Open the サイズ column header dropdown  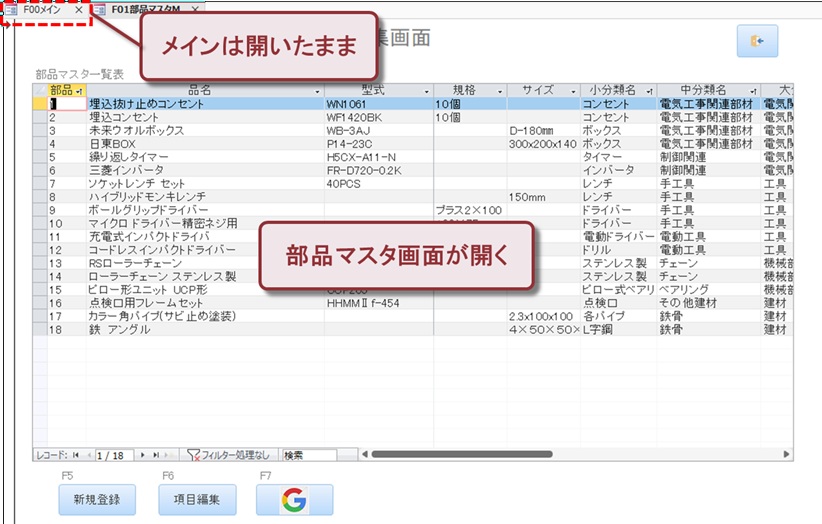coord(572,90)
